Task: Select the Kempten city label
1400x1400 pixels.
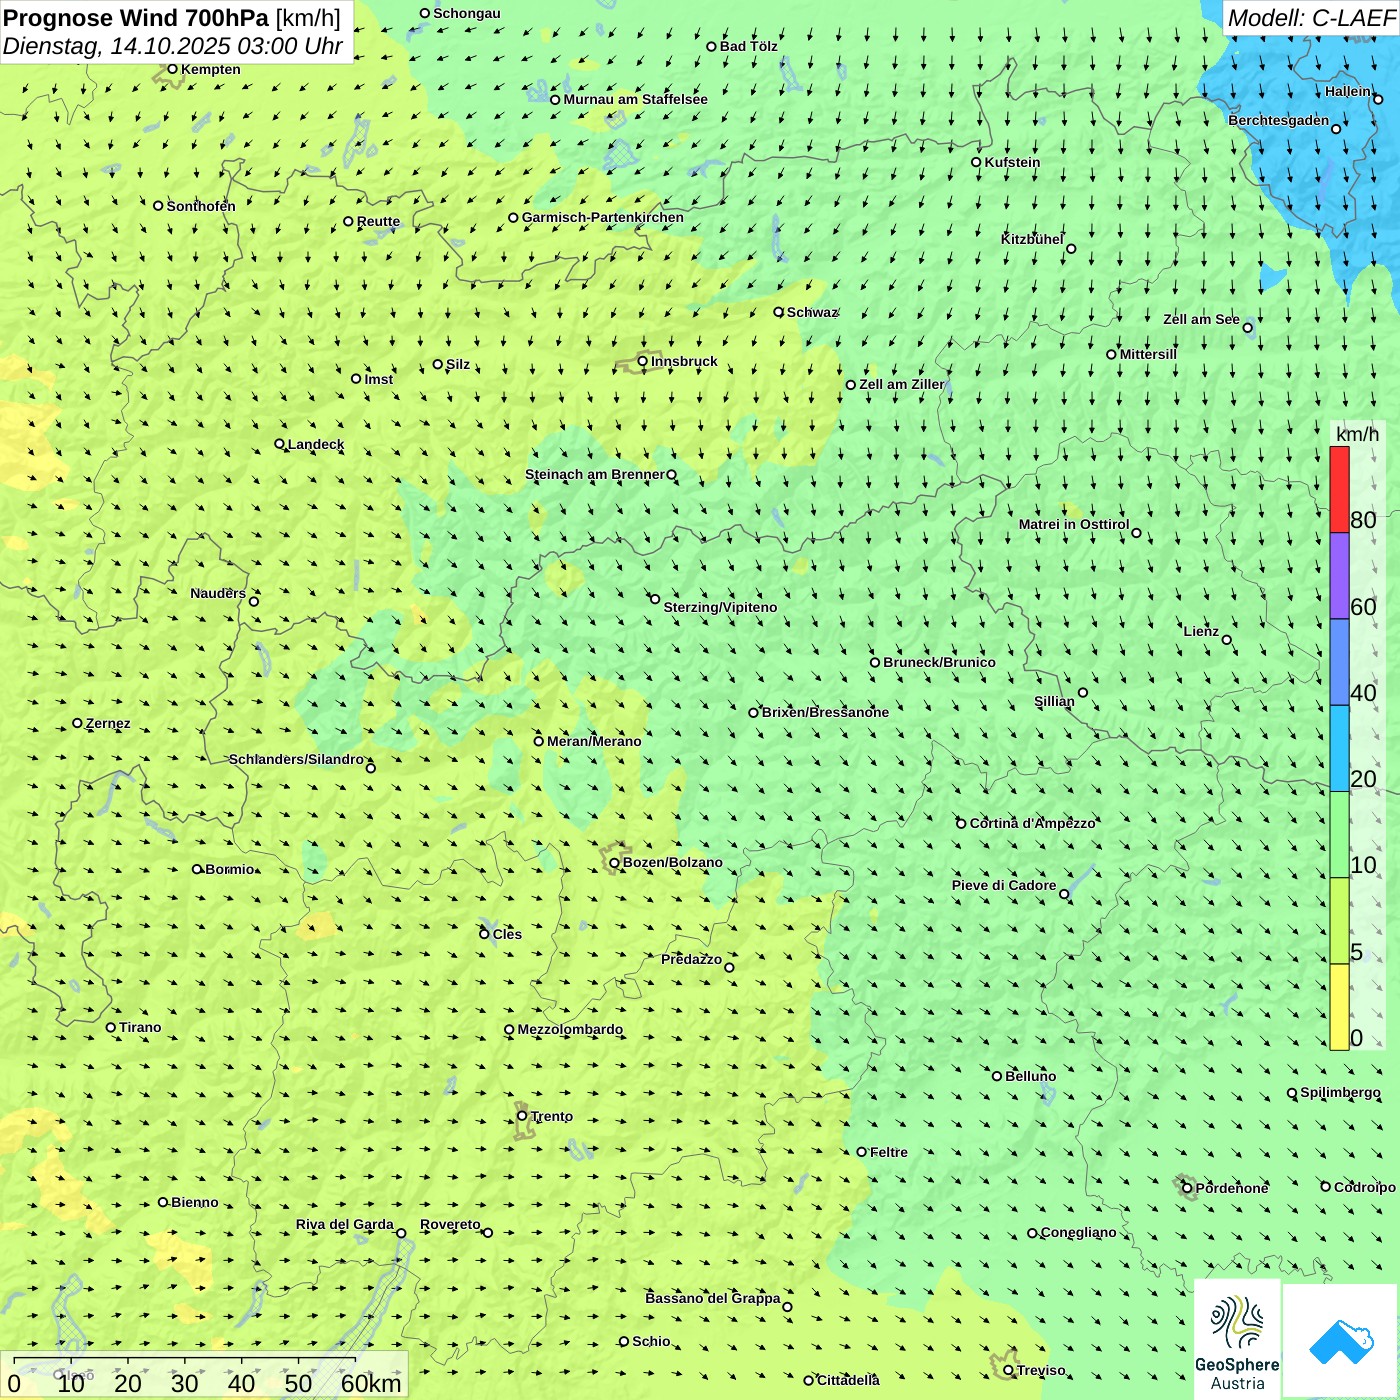Action: point(210,69)
